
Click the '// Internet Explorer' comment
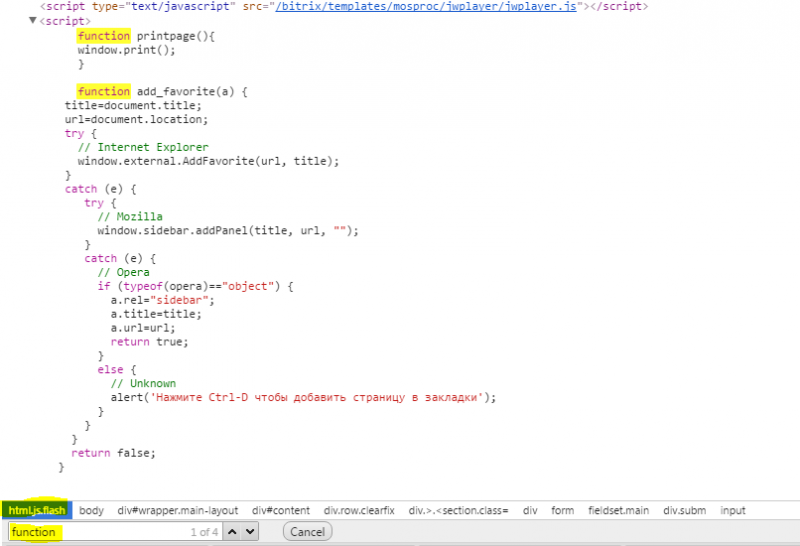(x=143, y=147)
